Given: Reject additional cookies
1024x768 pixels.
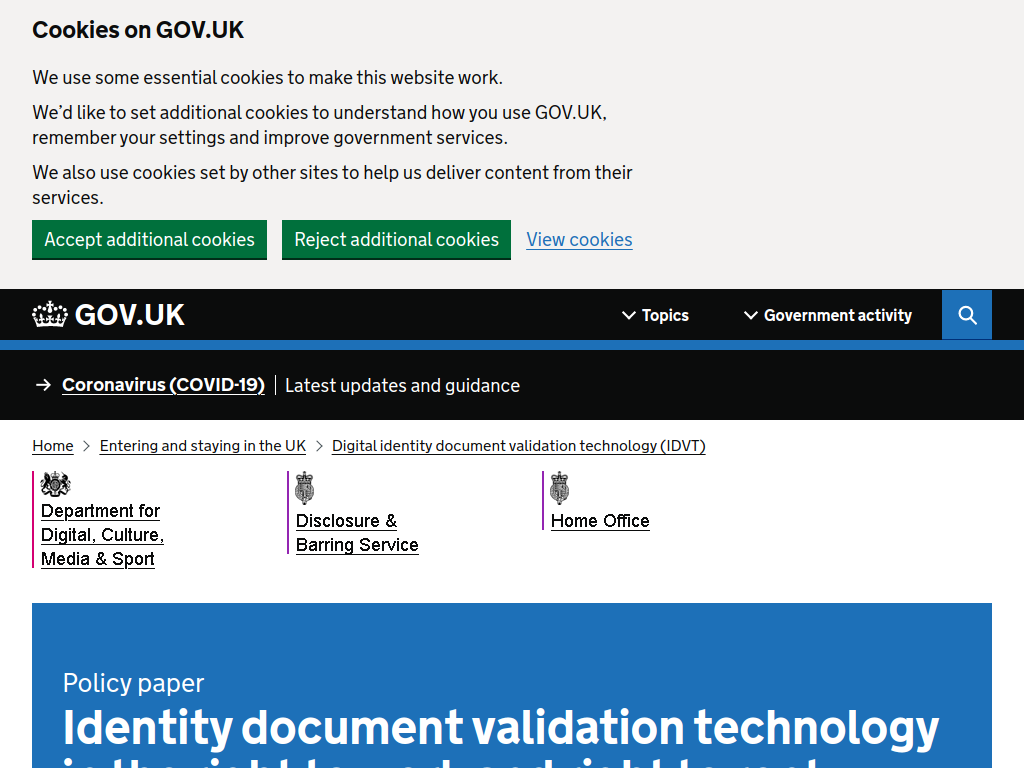Looking at the screenshot, I should click(x=396, y=240).
